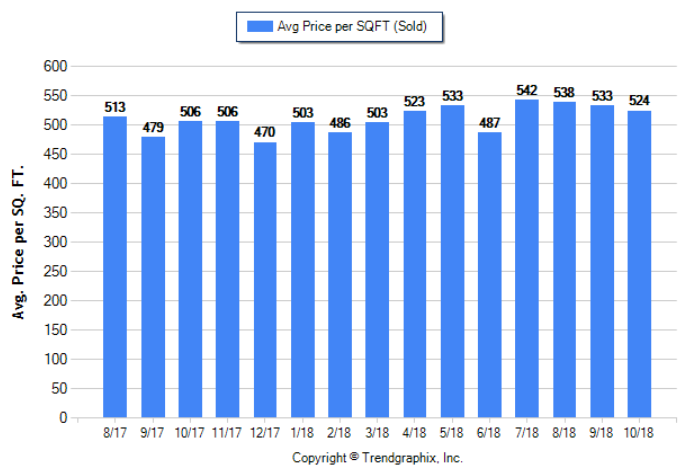
Task: Click the Copyright Trendgraphix, Inc. text
Action: coord(377,457)
